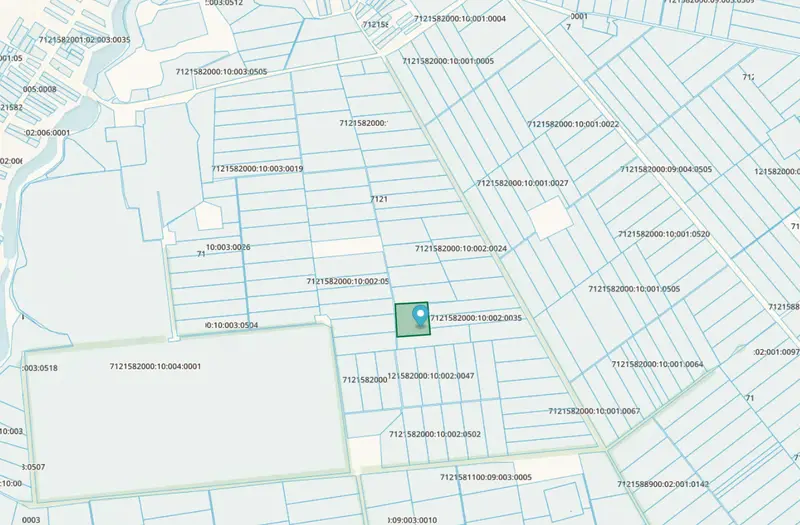
Task: Select parcel label ending 10:003:0026
Action: [228, 247]
